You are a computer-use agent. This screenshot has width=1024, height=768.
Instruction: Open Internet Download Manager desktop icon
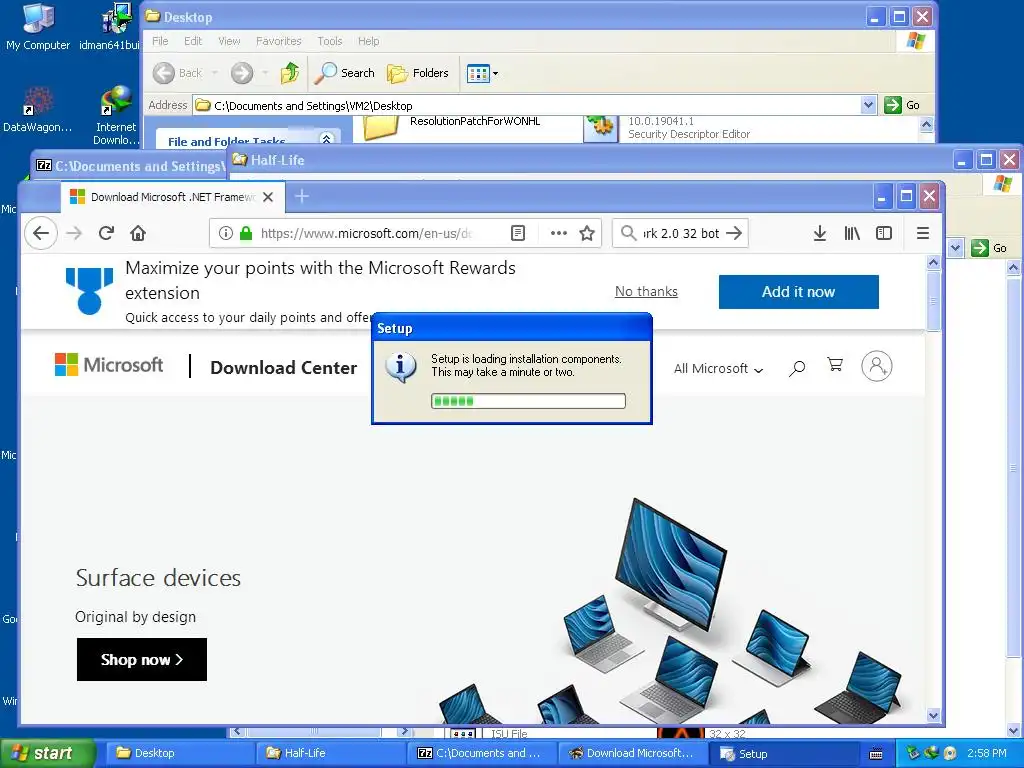[x=116, y=116]
